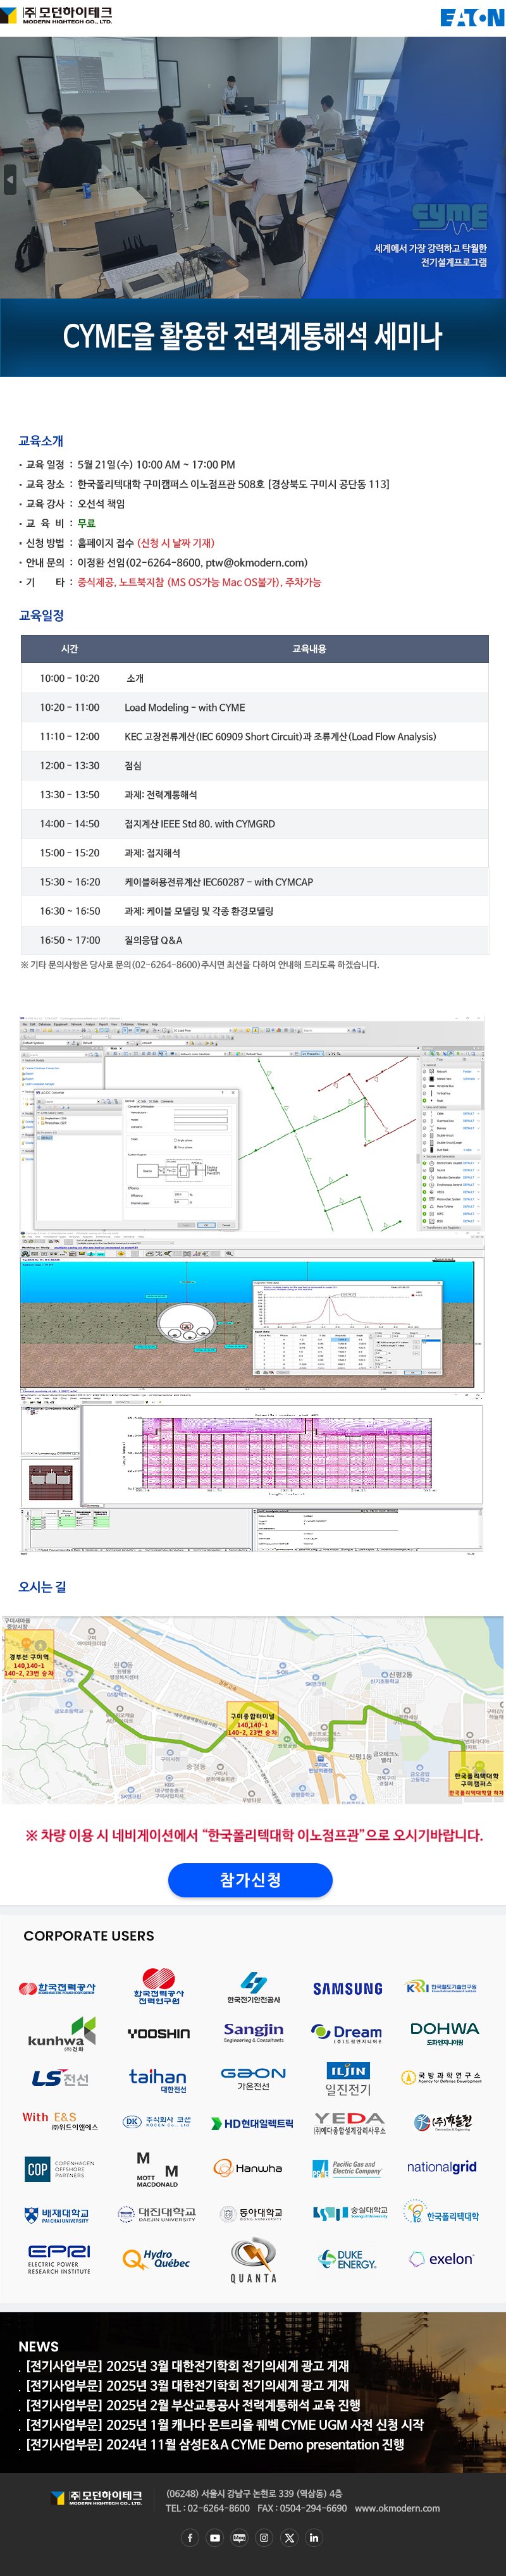The height and width of the screenshot is (2576, 506).
Task: Click the kunhwa logo under Corporate Users
Action: pyautogui.click(x=61, y=2034)
